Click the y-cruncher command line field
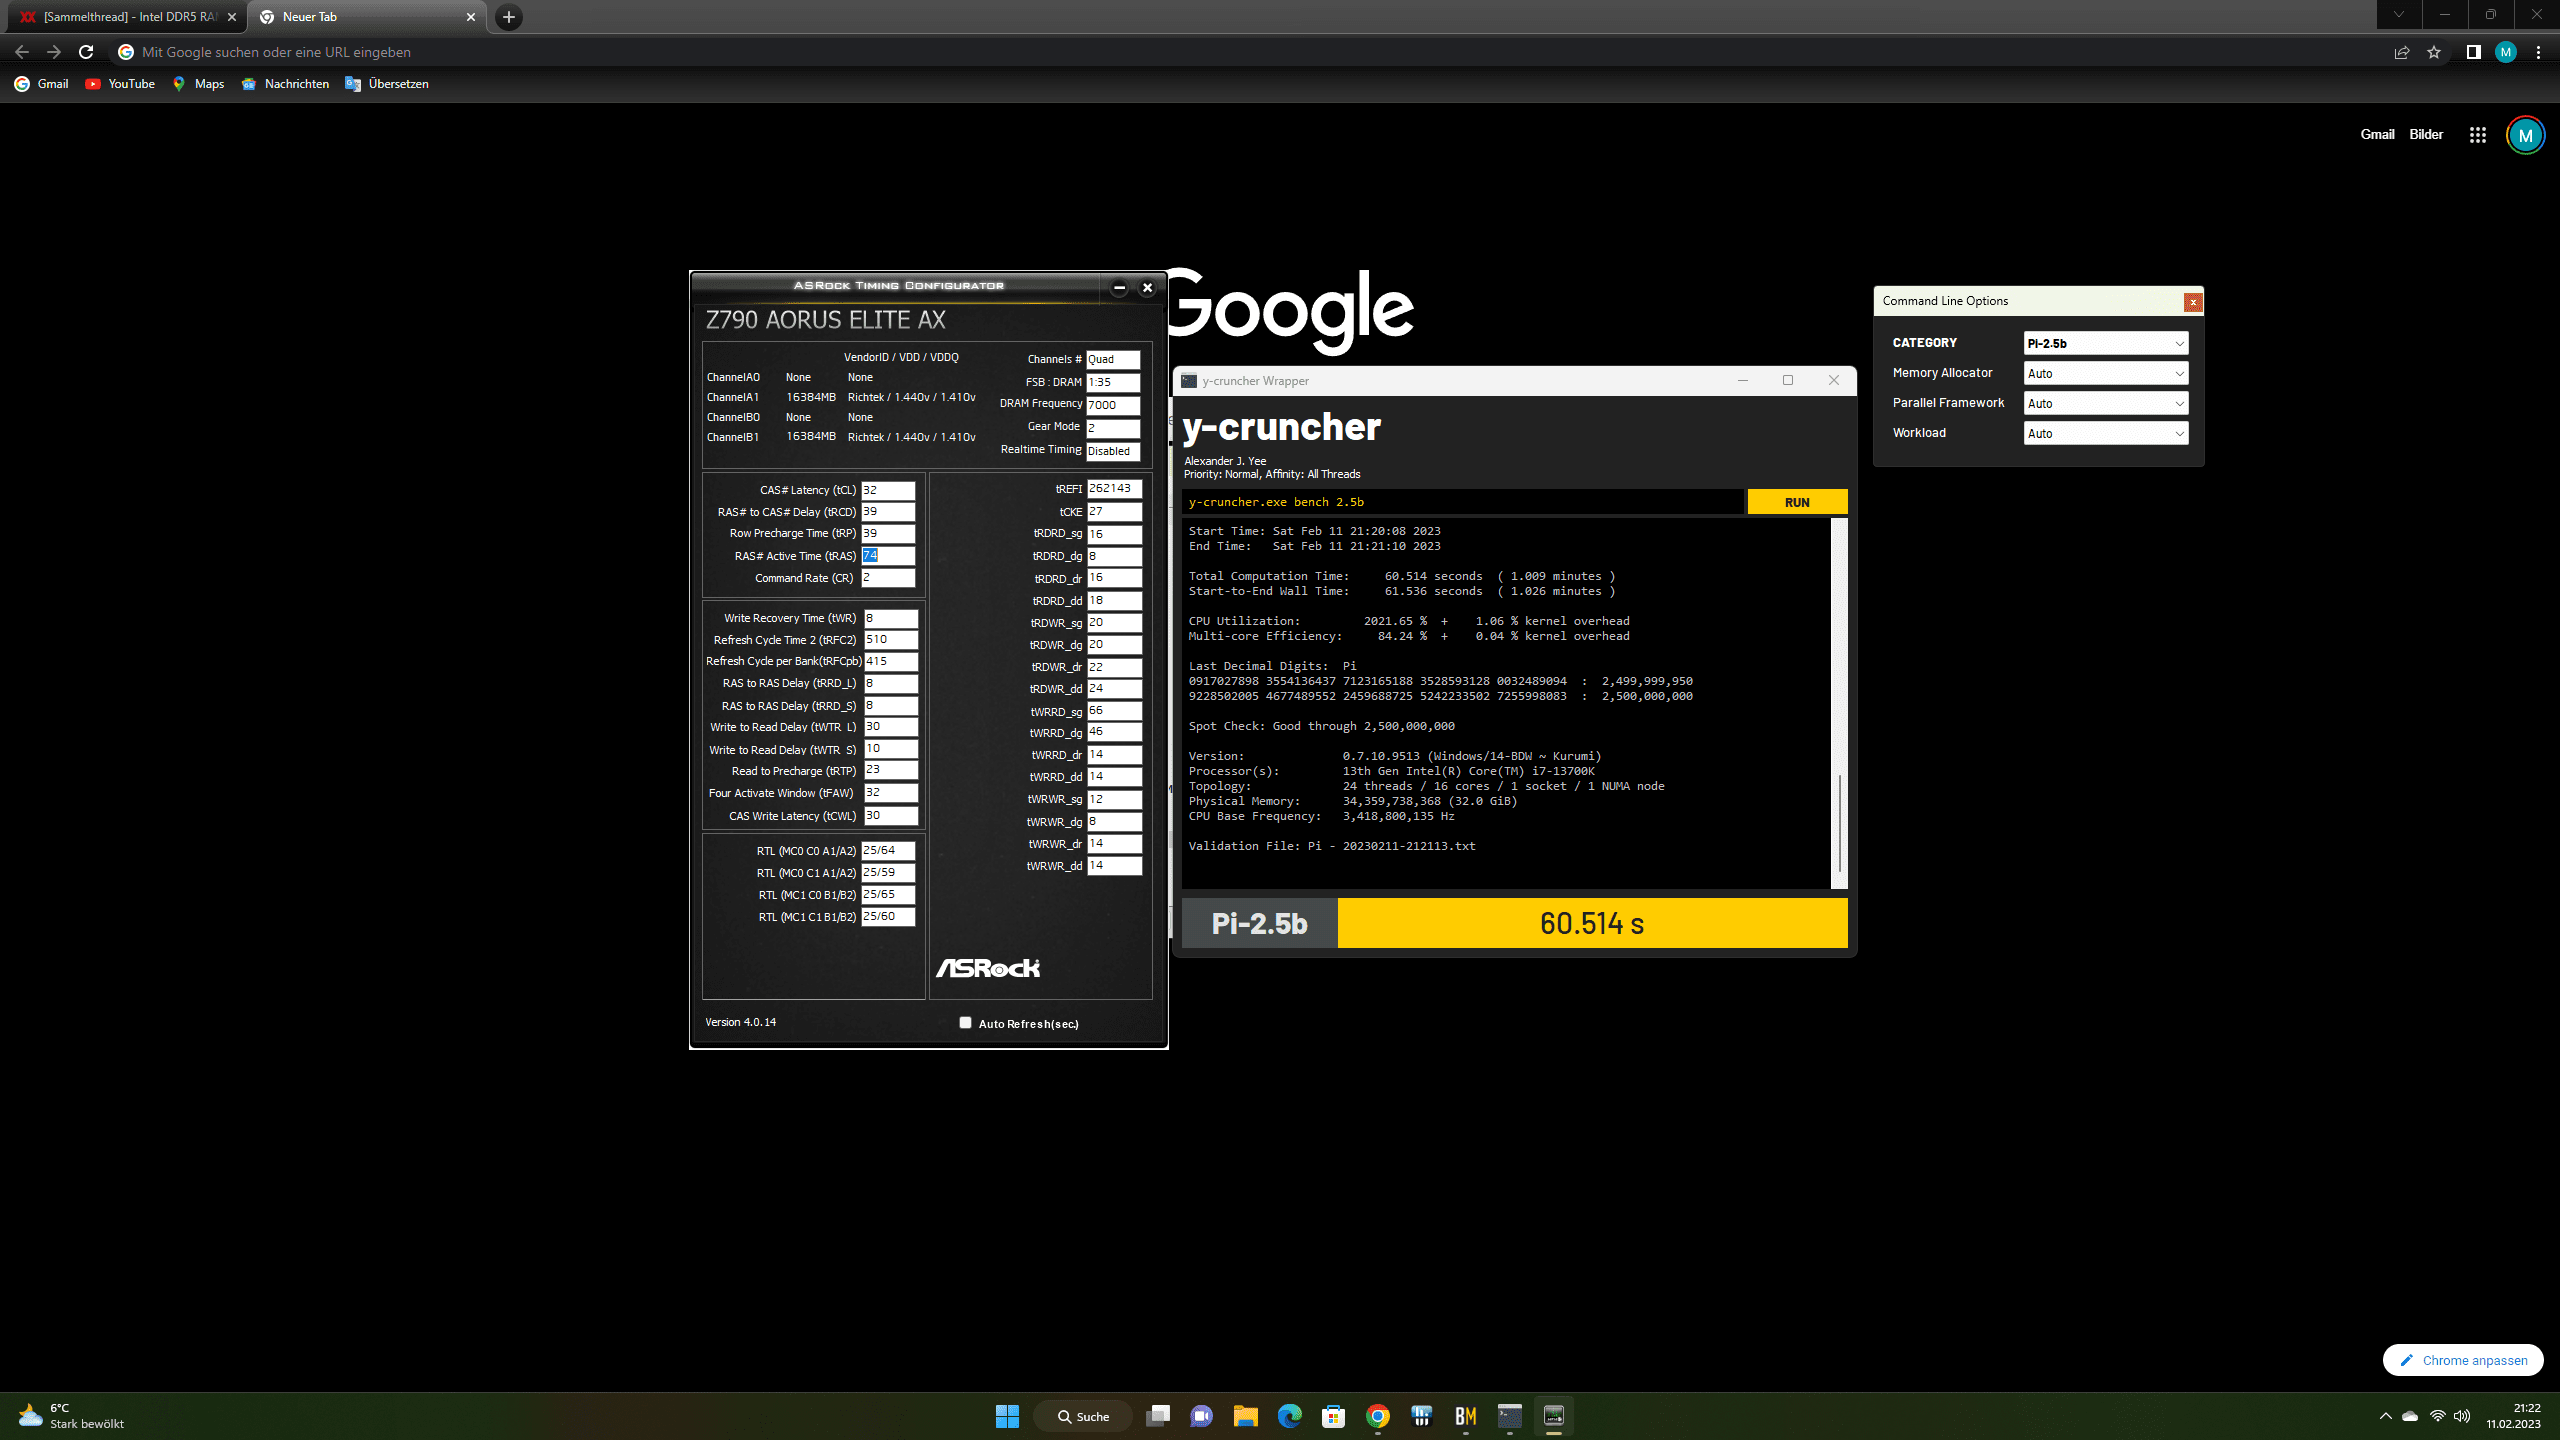This screenshot has height=1440, width=2560. coord(1462,502)
